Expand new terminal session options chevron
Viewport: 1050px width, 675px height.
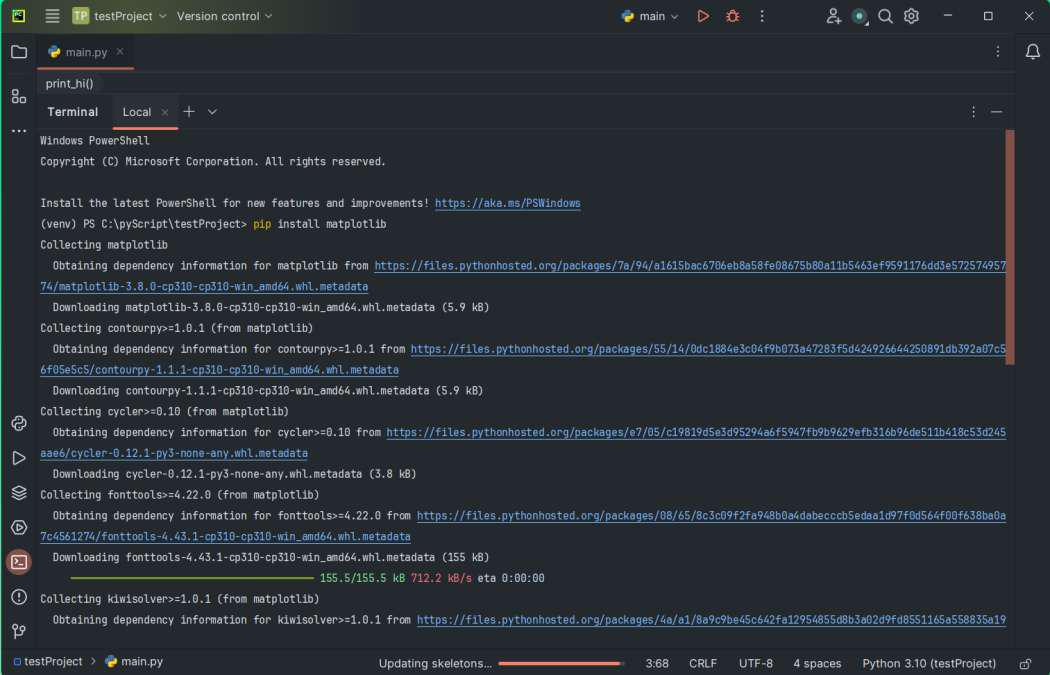212,112
